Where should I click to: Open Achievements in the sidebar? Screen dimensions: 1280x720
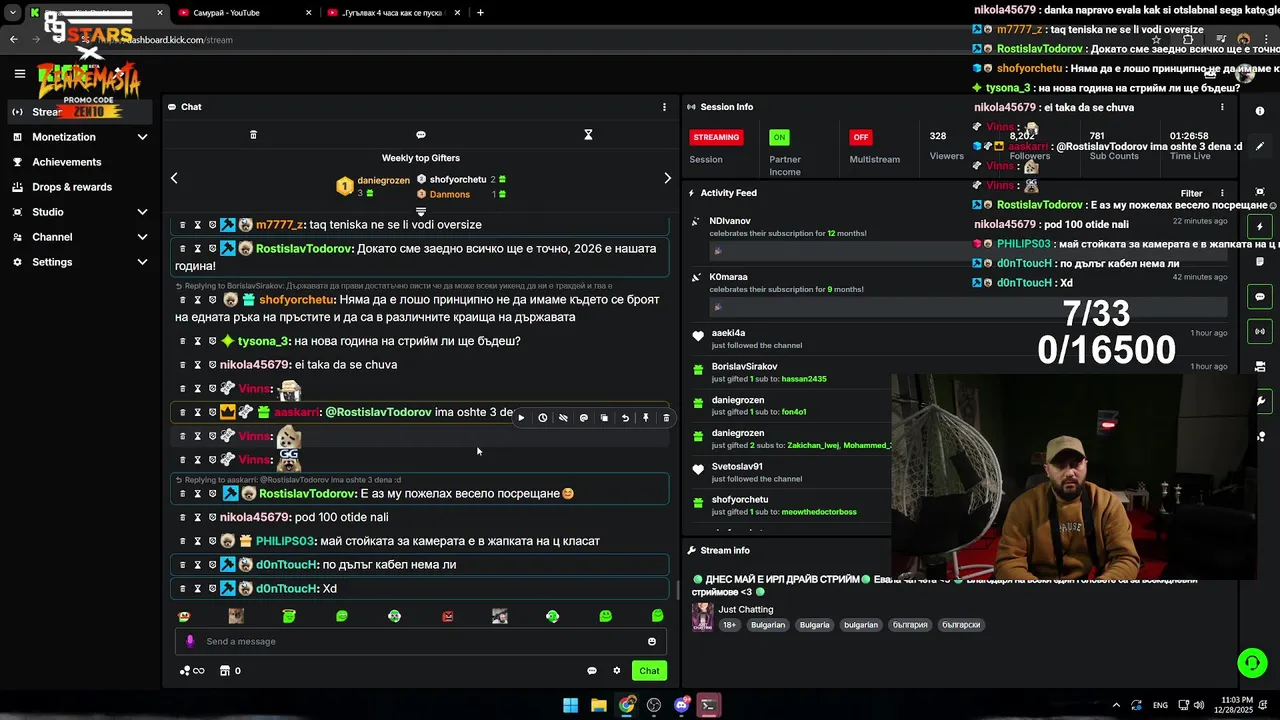tap(66, 162)
